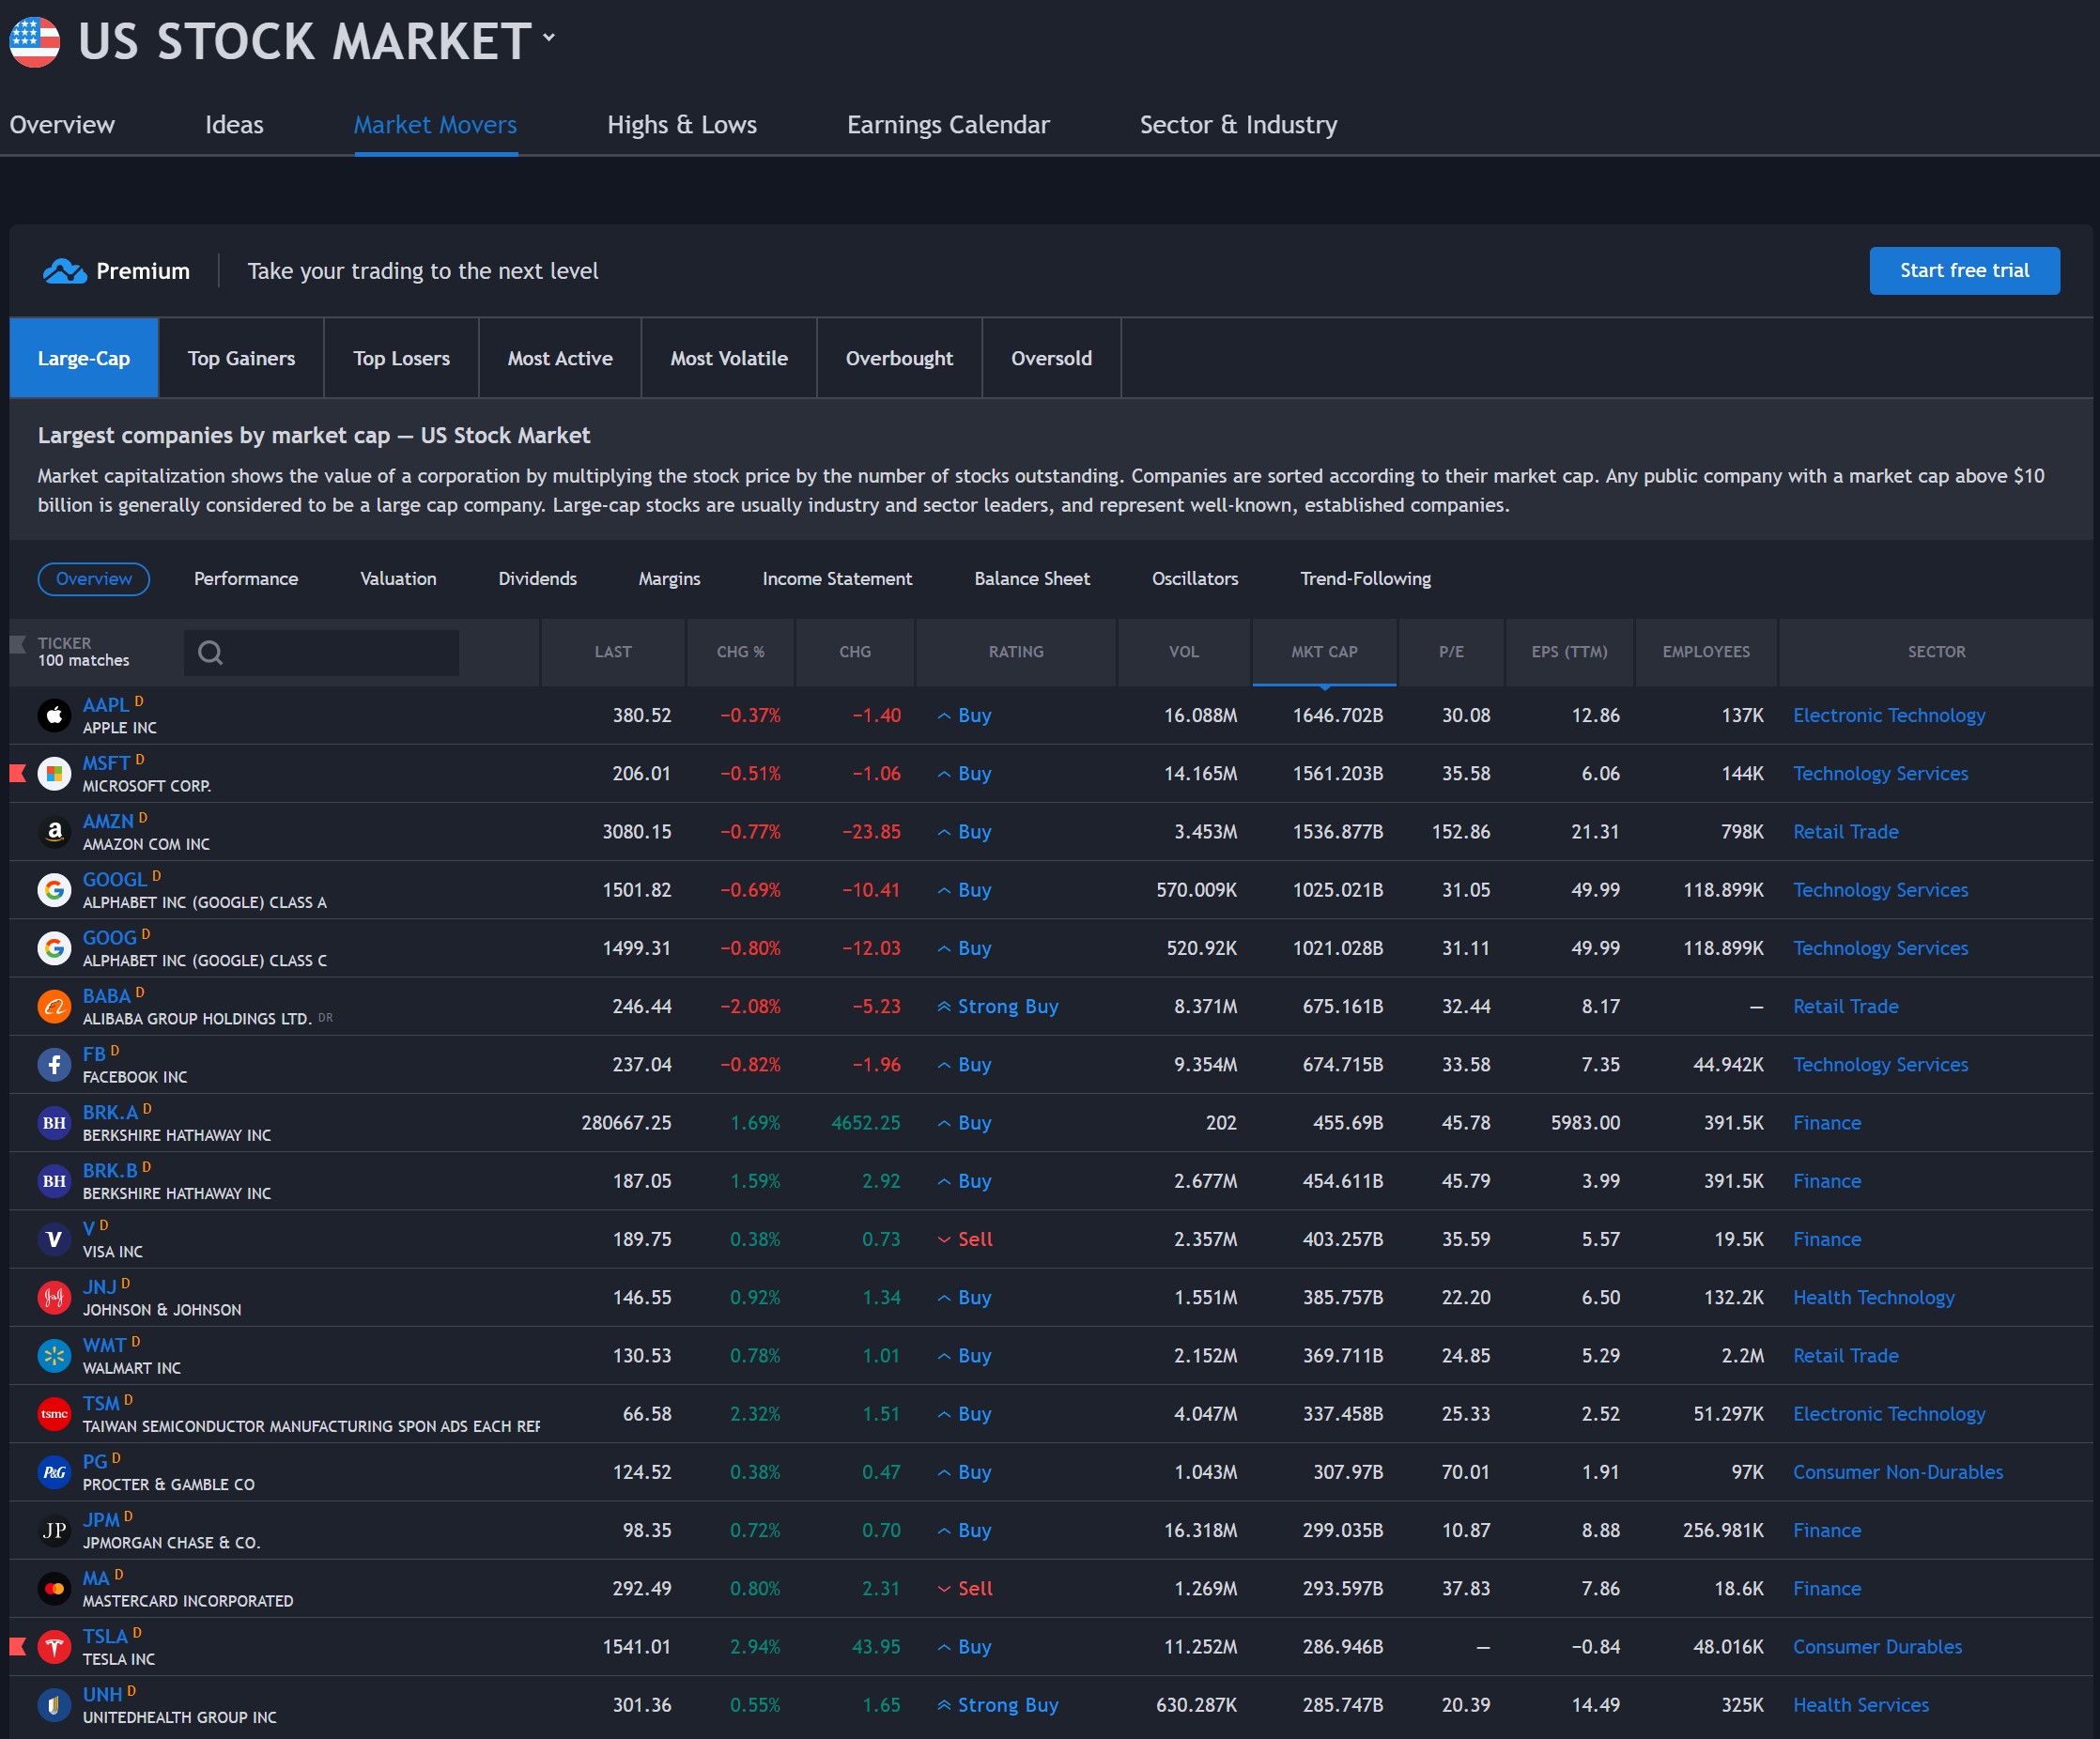2100x1739 pixels.
Task: Click Health Technology sector link
Action: click(x=1873, y=1297)
